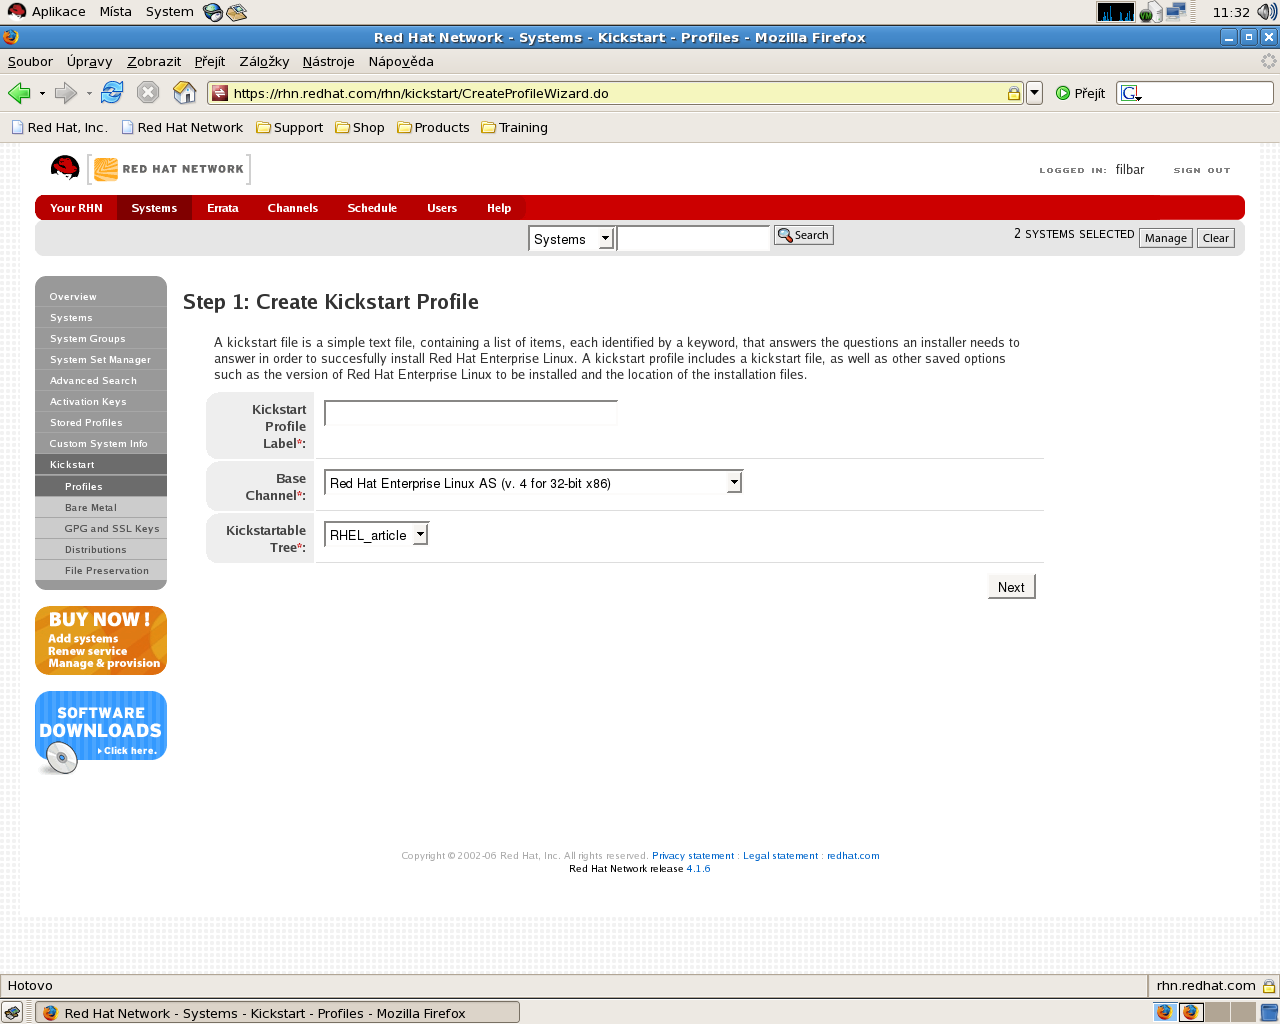Open Activation Keys in sidebar

(101, 402)
